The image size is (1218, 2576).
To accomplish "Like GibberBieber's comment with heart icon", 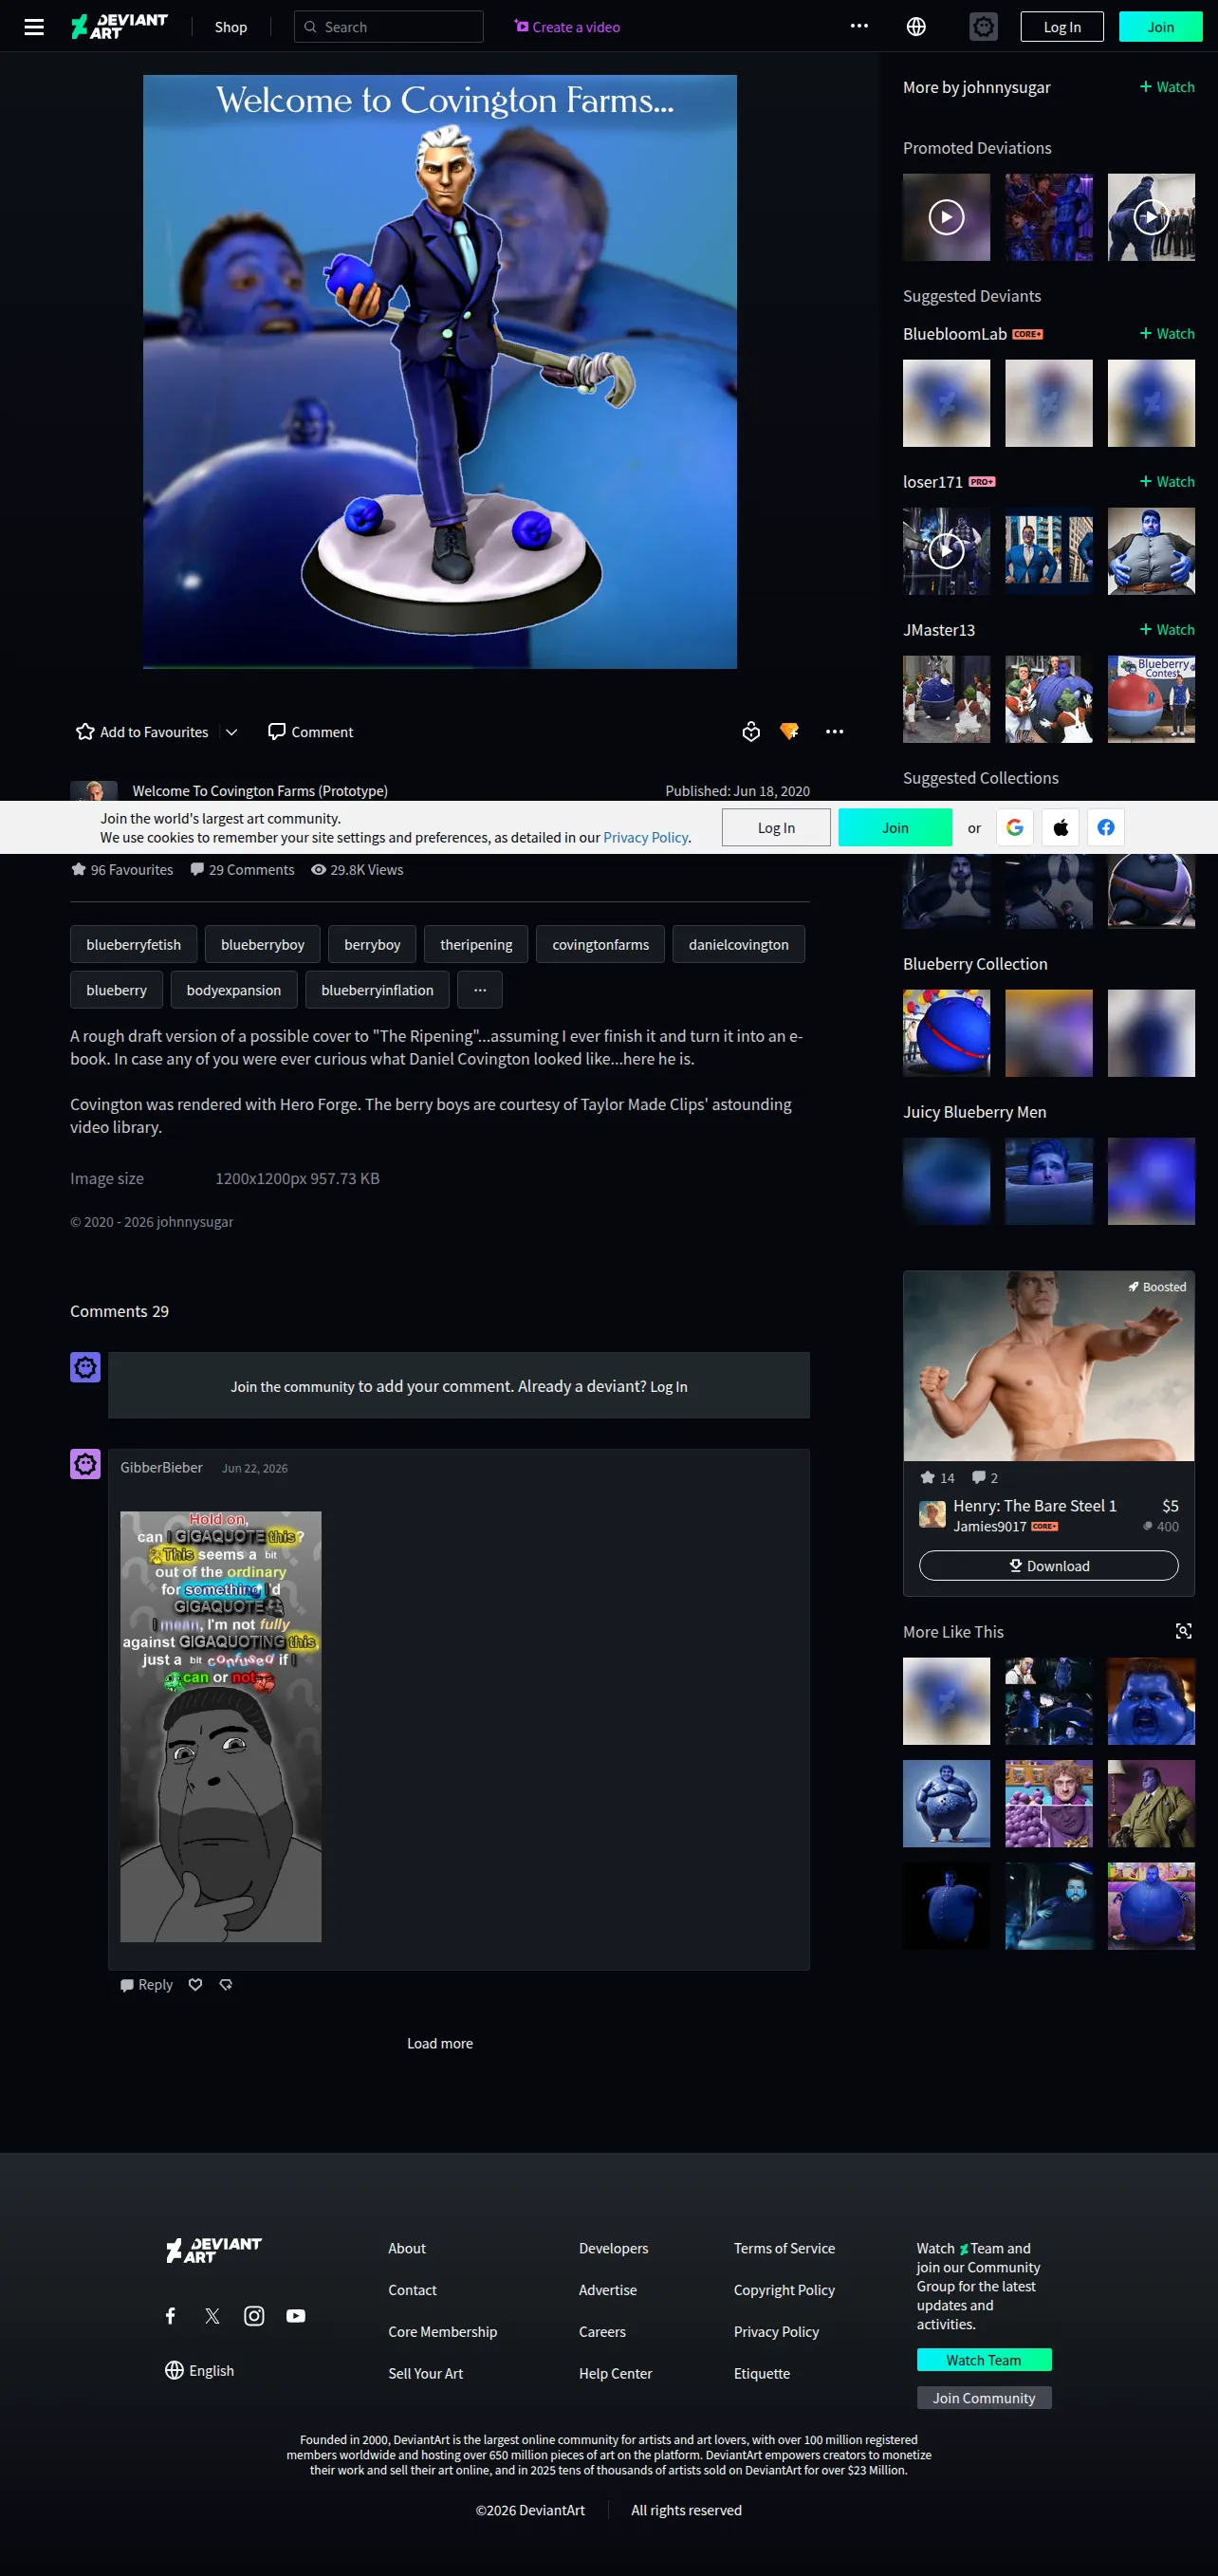I will 196,1984.
